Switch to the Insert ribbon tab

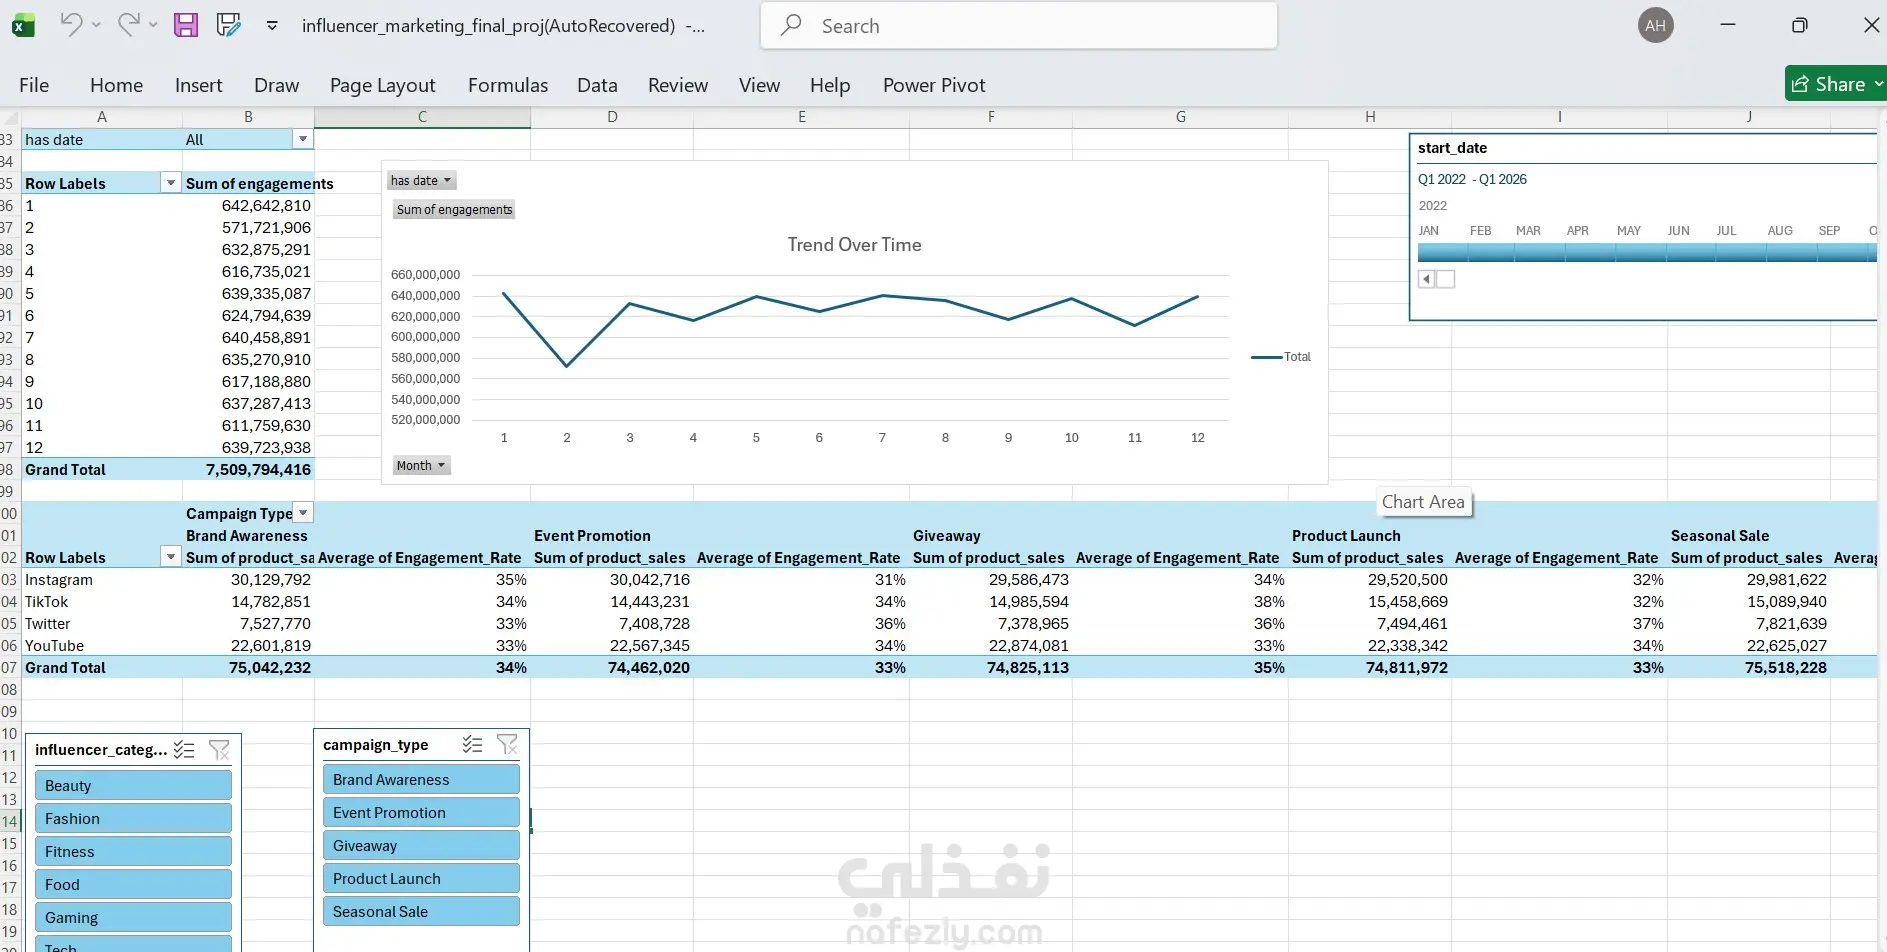(198, 86)
